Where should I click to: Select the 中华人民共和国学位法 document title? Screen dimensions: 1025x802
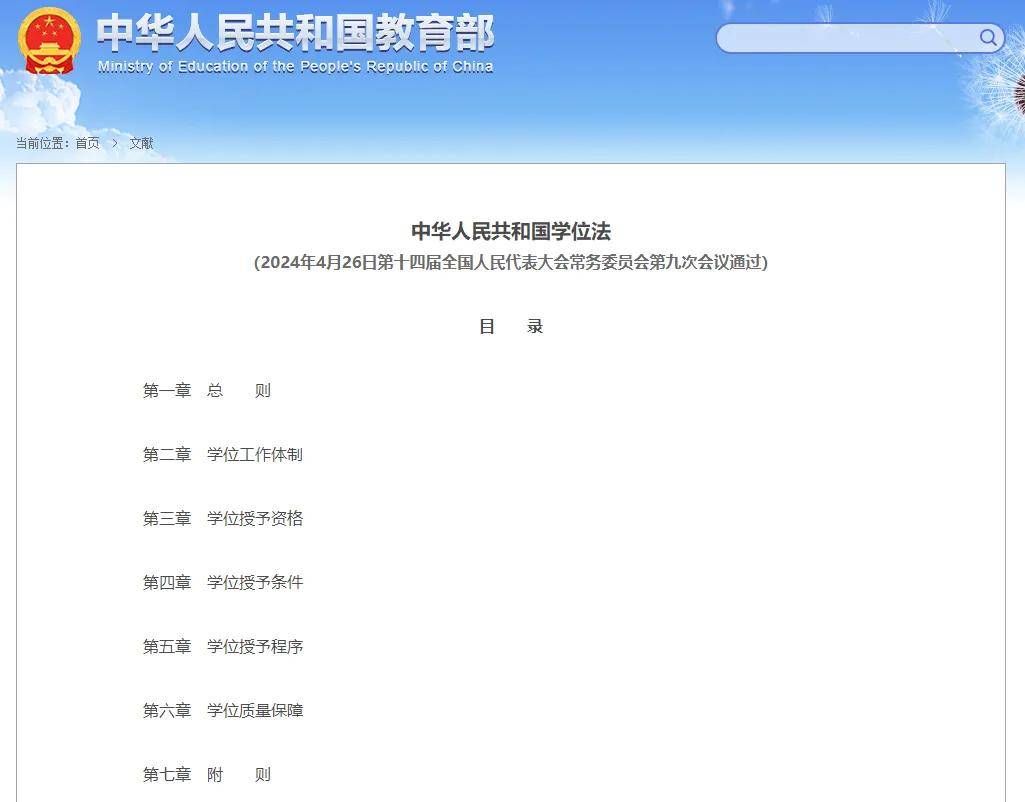(x=511, y=231)
